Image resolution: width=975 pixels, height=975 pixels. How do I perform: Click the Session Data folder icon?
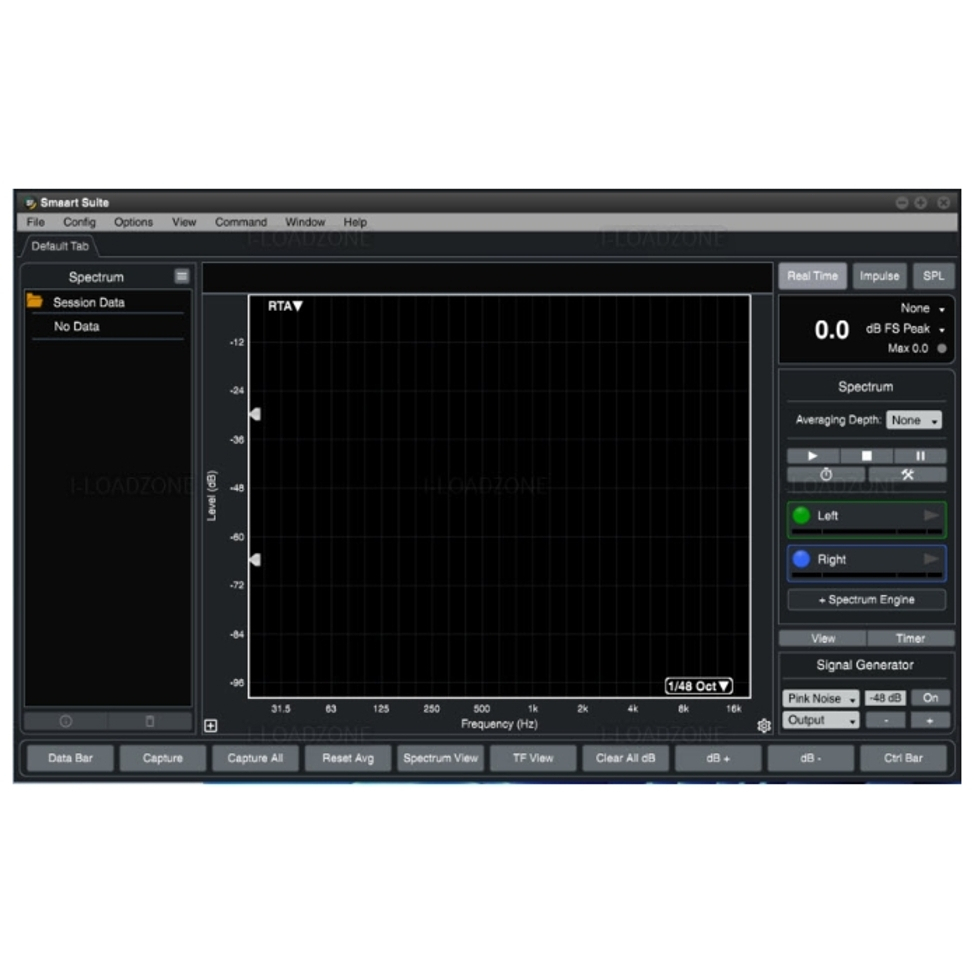pos(35,302)
